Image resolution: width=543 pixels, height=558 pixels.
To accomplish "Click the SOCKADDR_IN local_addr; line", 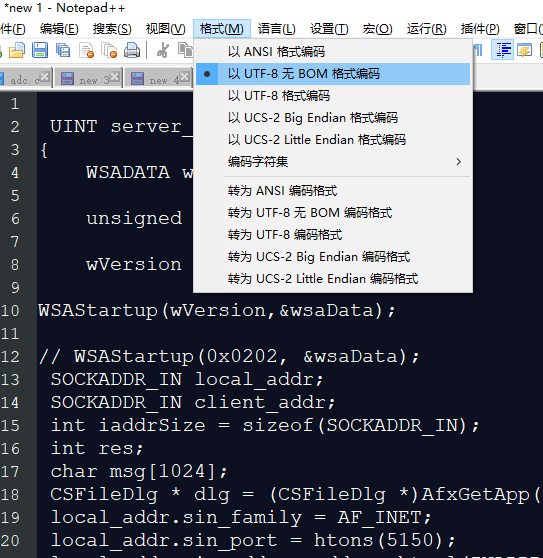I will tap(187, 379).
